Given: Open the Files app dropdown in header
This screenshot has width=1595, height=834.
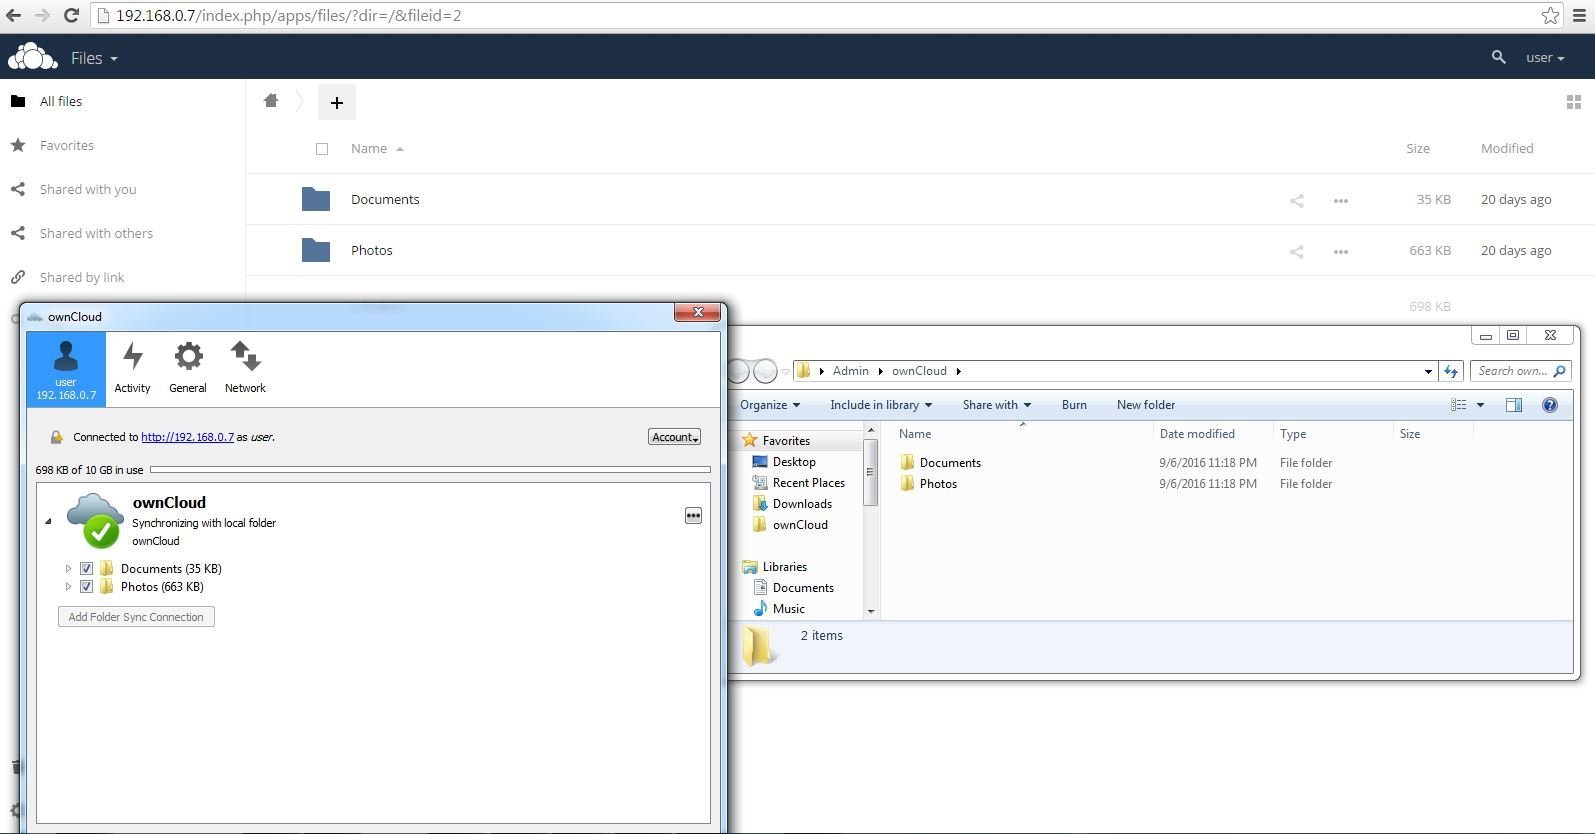Looking at the screenshot, I should (94, 58).
